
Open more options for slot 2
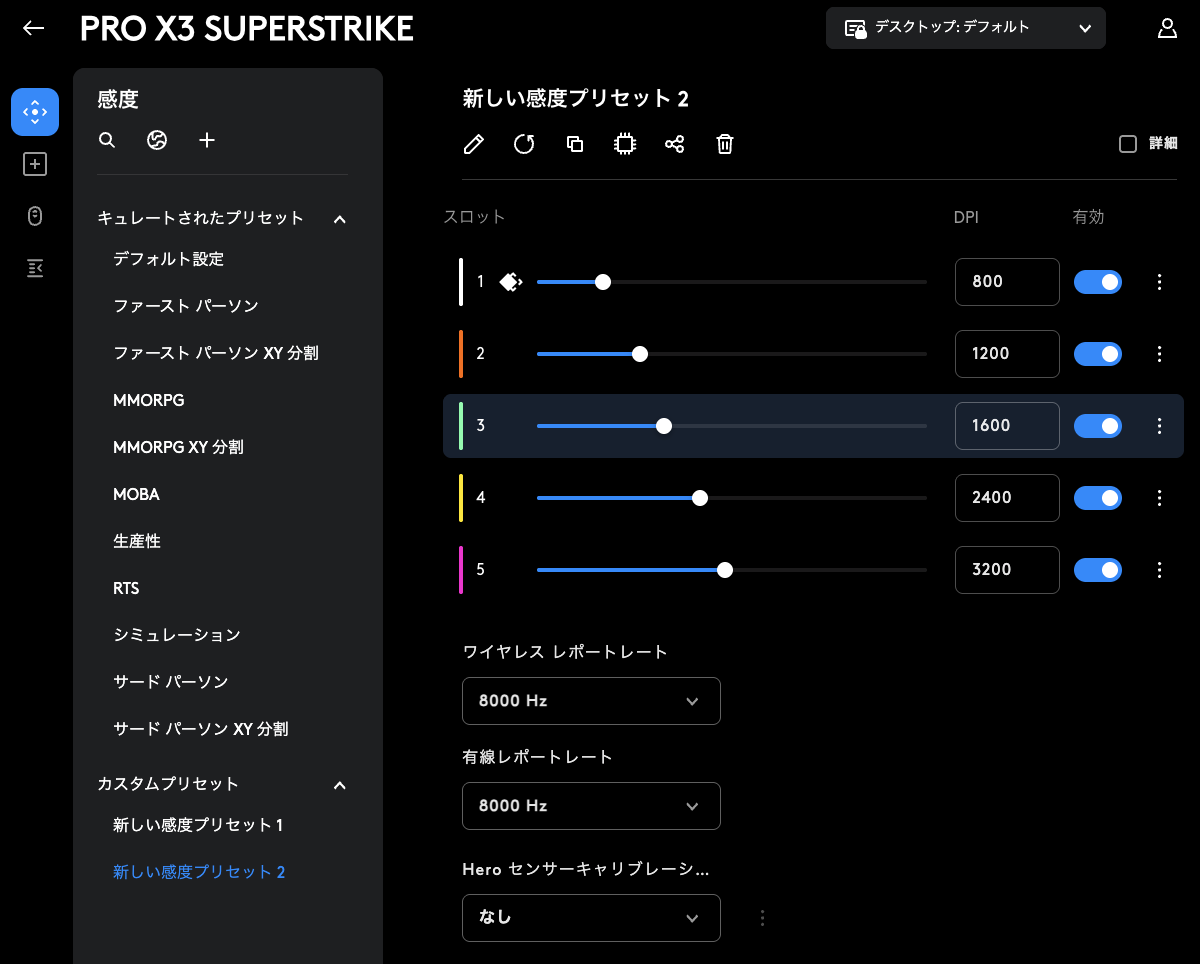tap(1160, 354)
